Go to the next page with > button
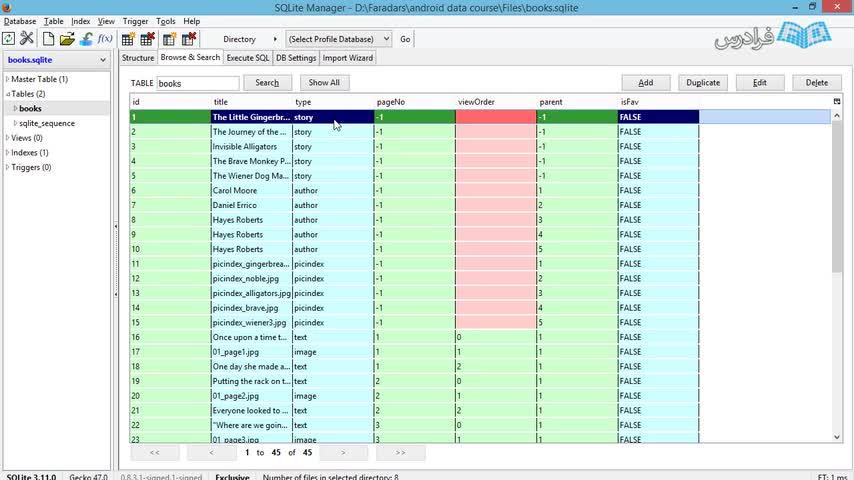854x480 pixels. click(x=343, y=452)
